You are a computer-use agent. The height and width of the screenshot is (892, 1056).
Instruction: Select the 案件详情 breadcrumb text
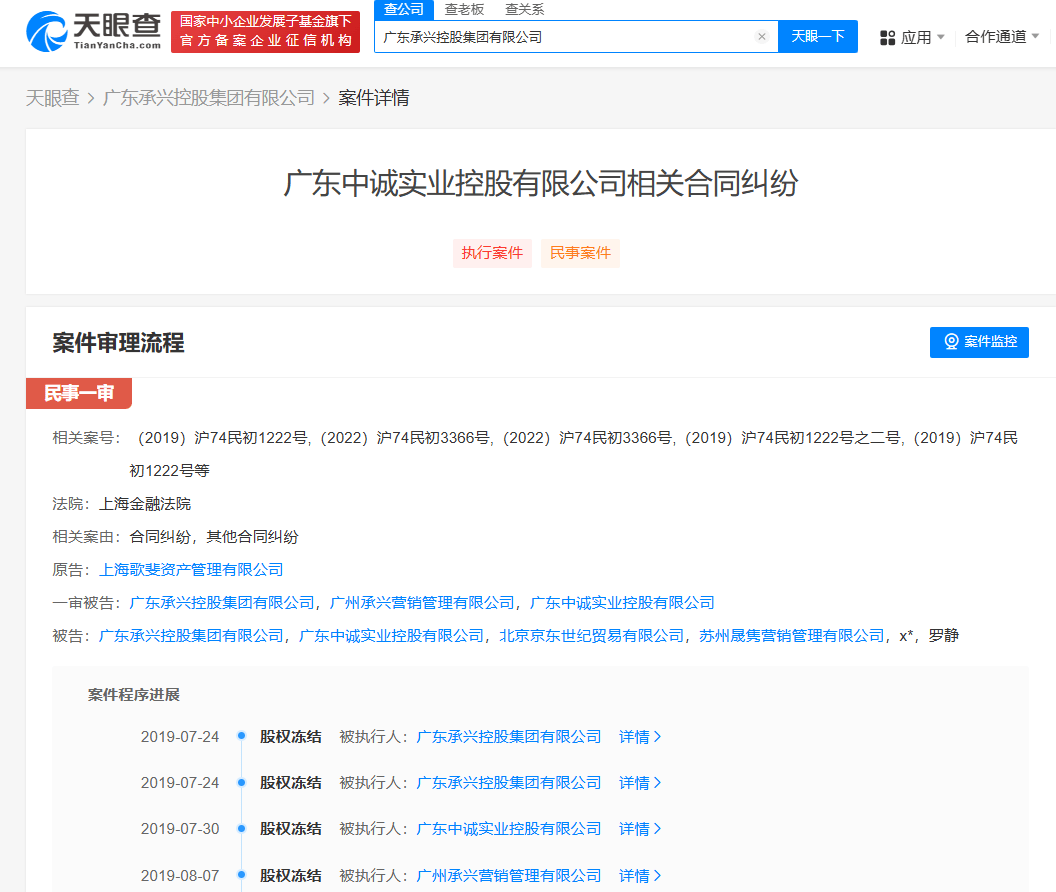coord(374,98)
